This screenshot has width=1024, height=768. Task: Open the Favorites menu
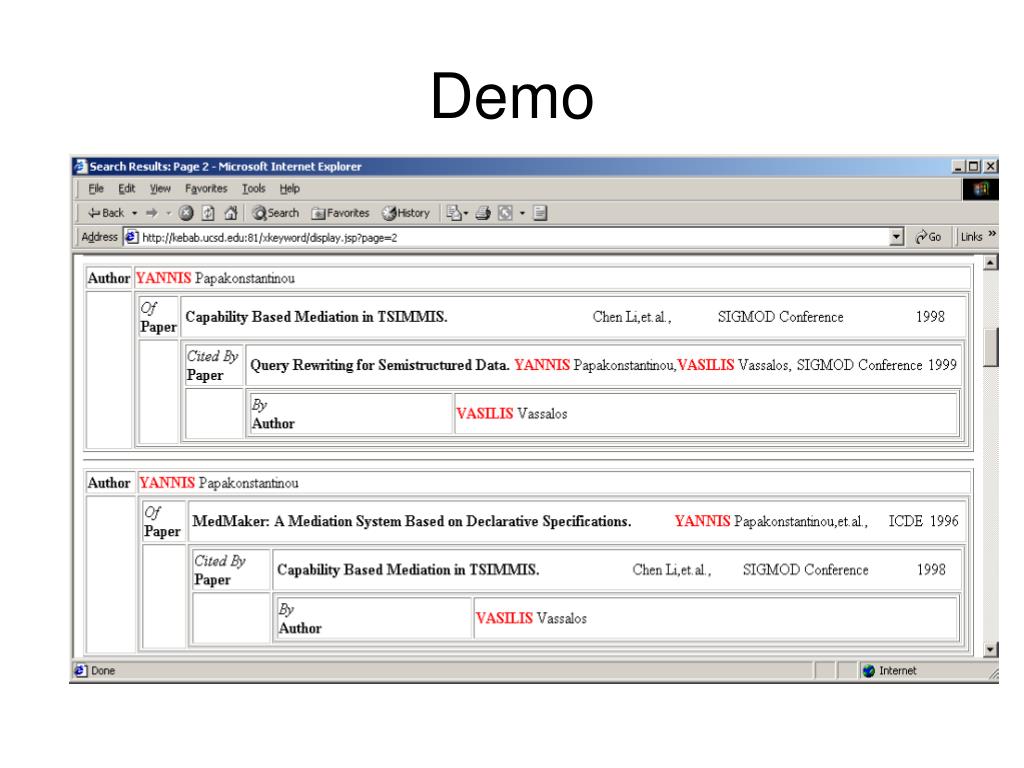click(206, 189)
